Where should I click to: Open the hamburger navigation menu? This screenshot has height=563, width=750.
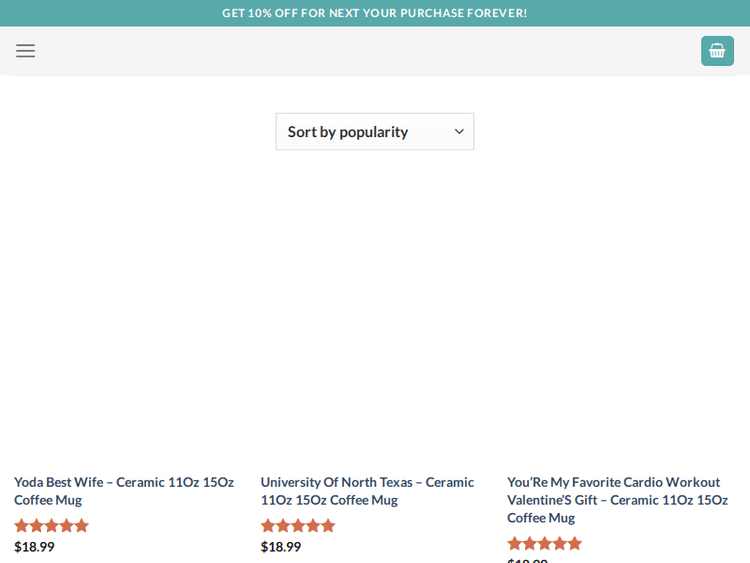coord(25,51)
